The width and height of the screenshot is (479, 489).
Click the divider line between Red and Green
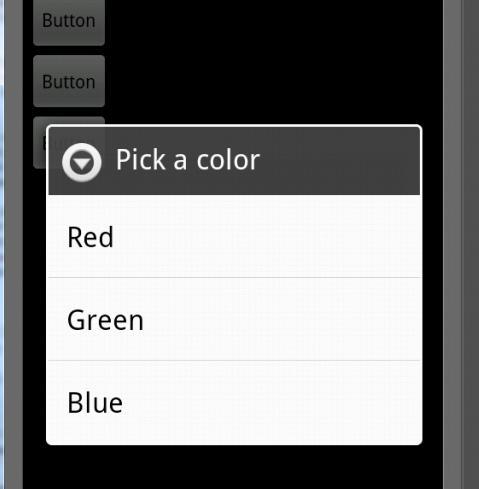pyautogui.click(x=234, y=277)
